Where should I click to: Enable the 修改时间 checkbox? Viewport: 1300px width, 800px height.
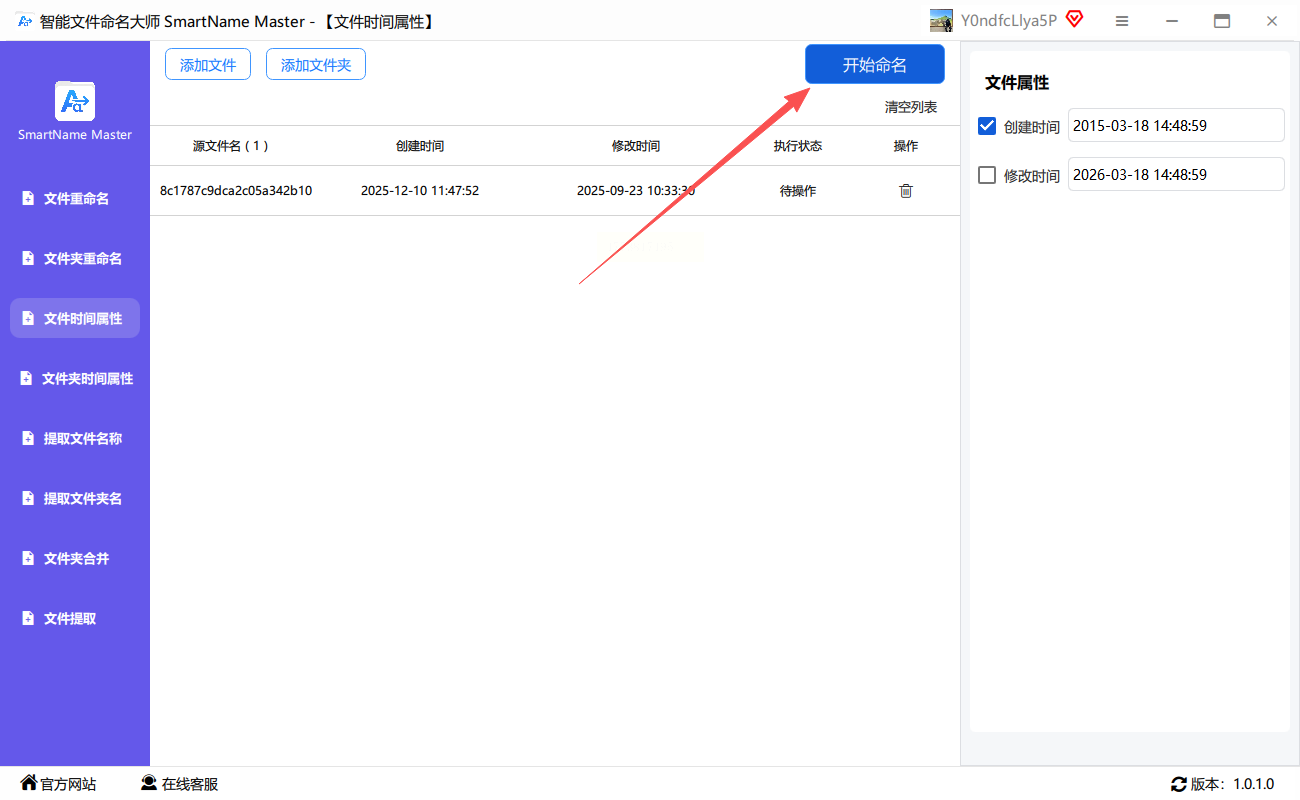[x=987, y=175]
